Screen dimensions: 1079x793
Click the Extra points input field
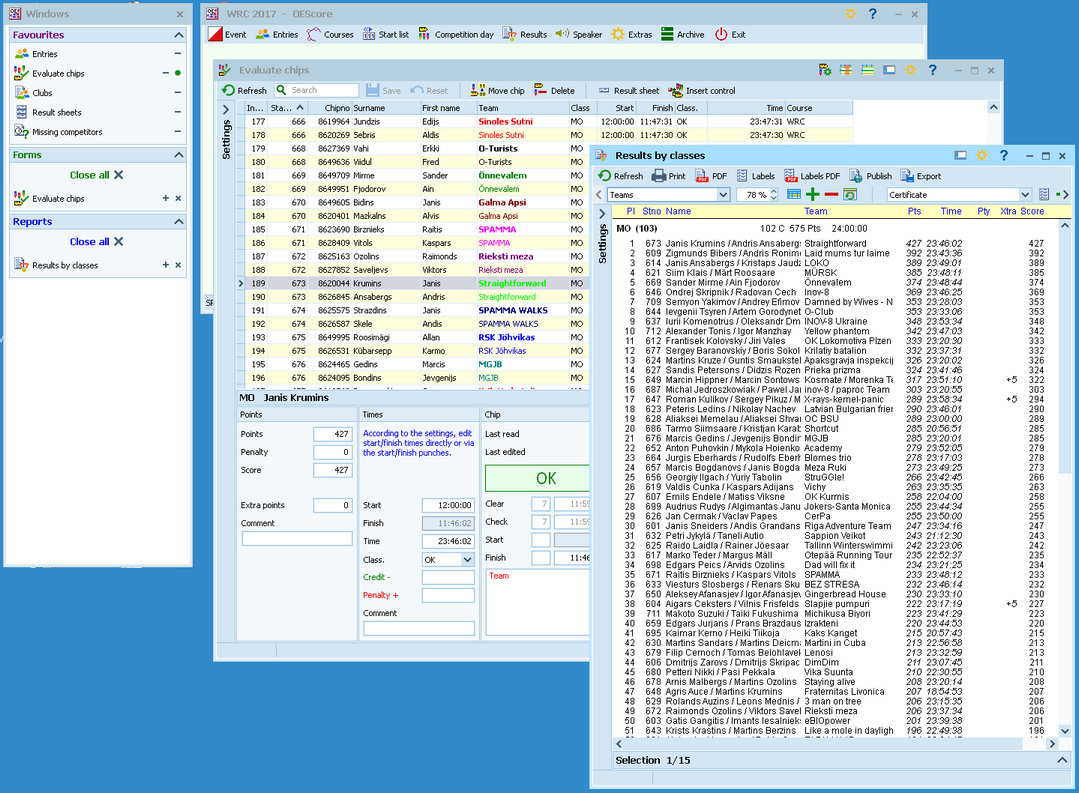tap(333, 505)
